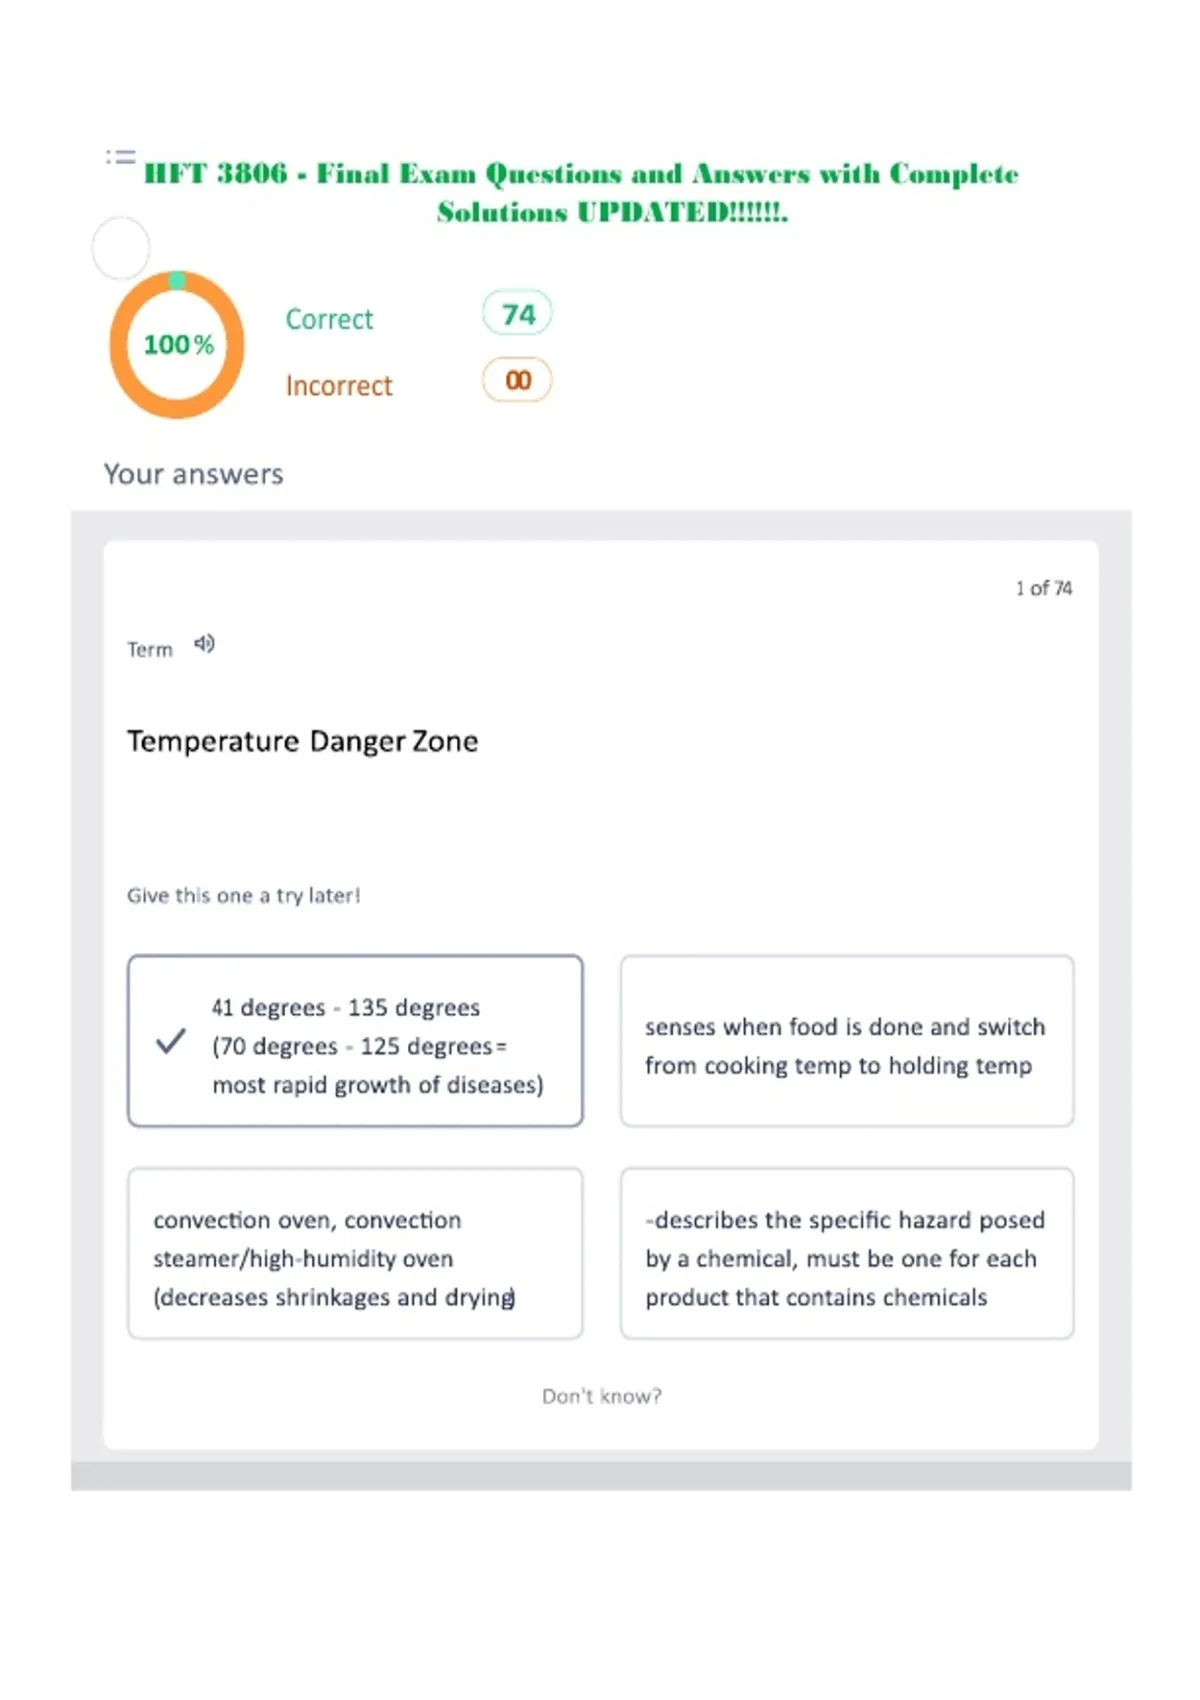
Task: Choose the answer 'senses when food is done'
Action: pyautogui.click(x=847, y=1041)
